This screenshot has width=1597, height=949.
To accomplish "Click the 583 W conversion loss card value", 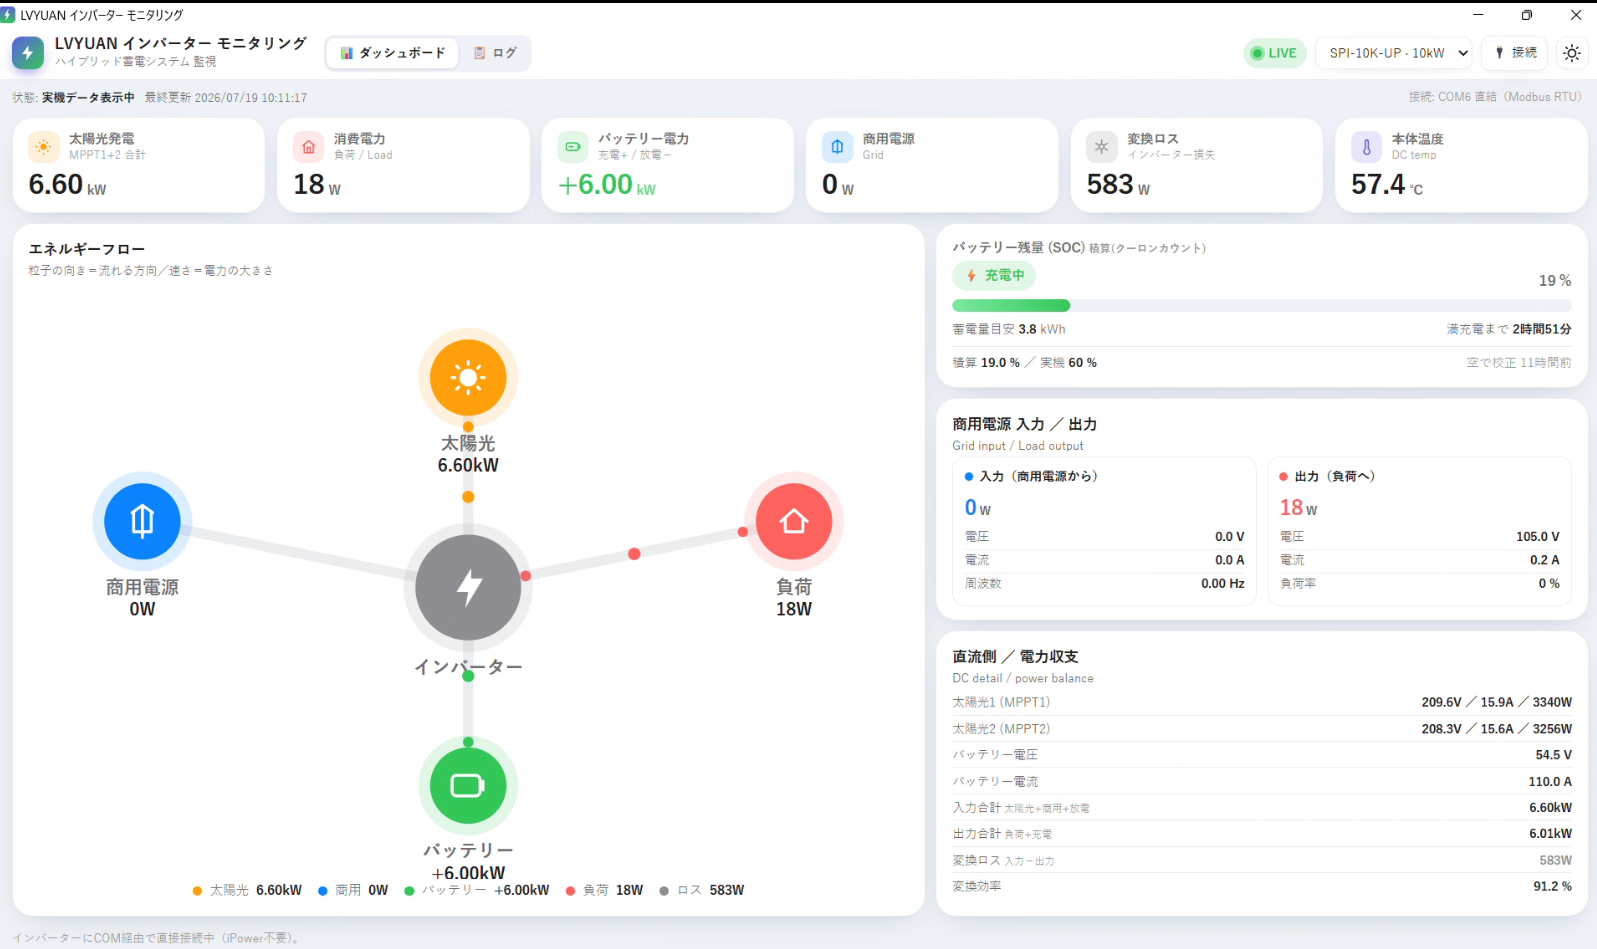I will click(1118, 185).
